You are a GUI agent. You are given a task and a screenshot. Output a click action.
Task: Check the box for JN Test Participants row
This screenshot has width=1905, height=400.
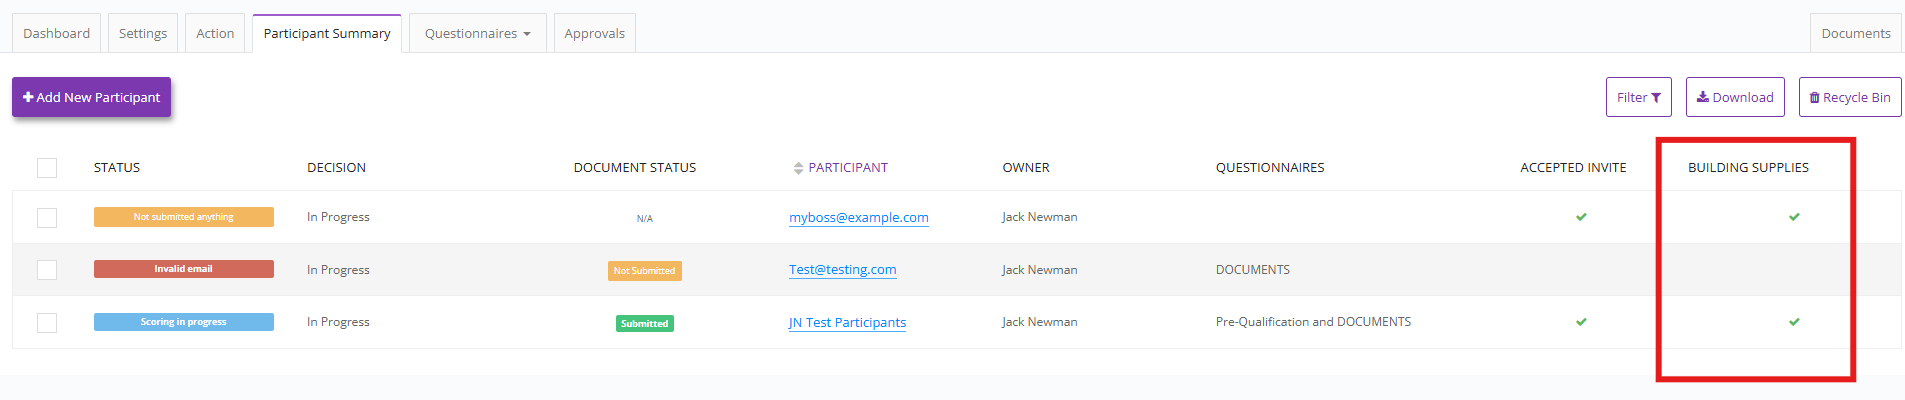tap(47, 323)
